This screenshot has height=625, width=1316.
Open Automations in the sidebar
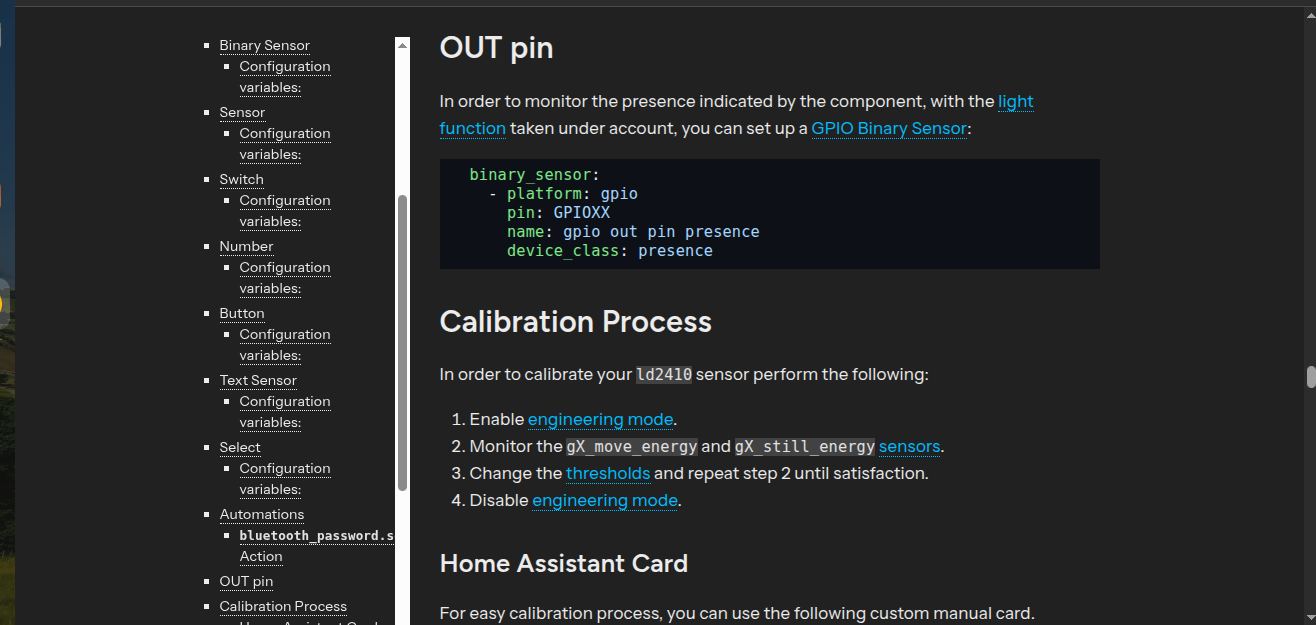[x=262, y=514]
